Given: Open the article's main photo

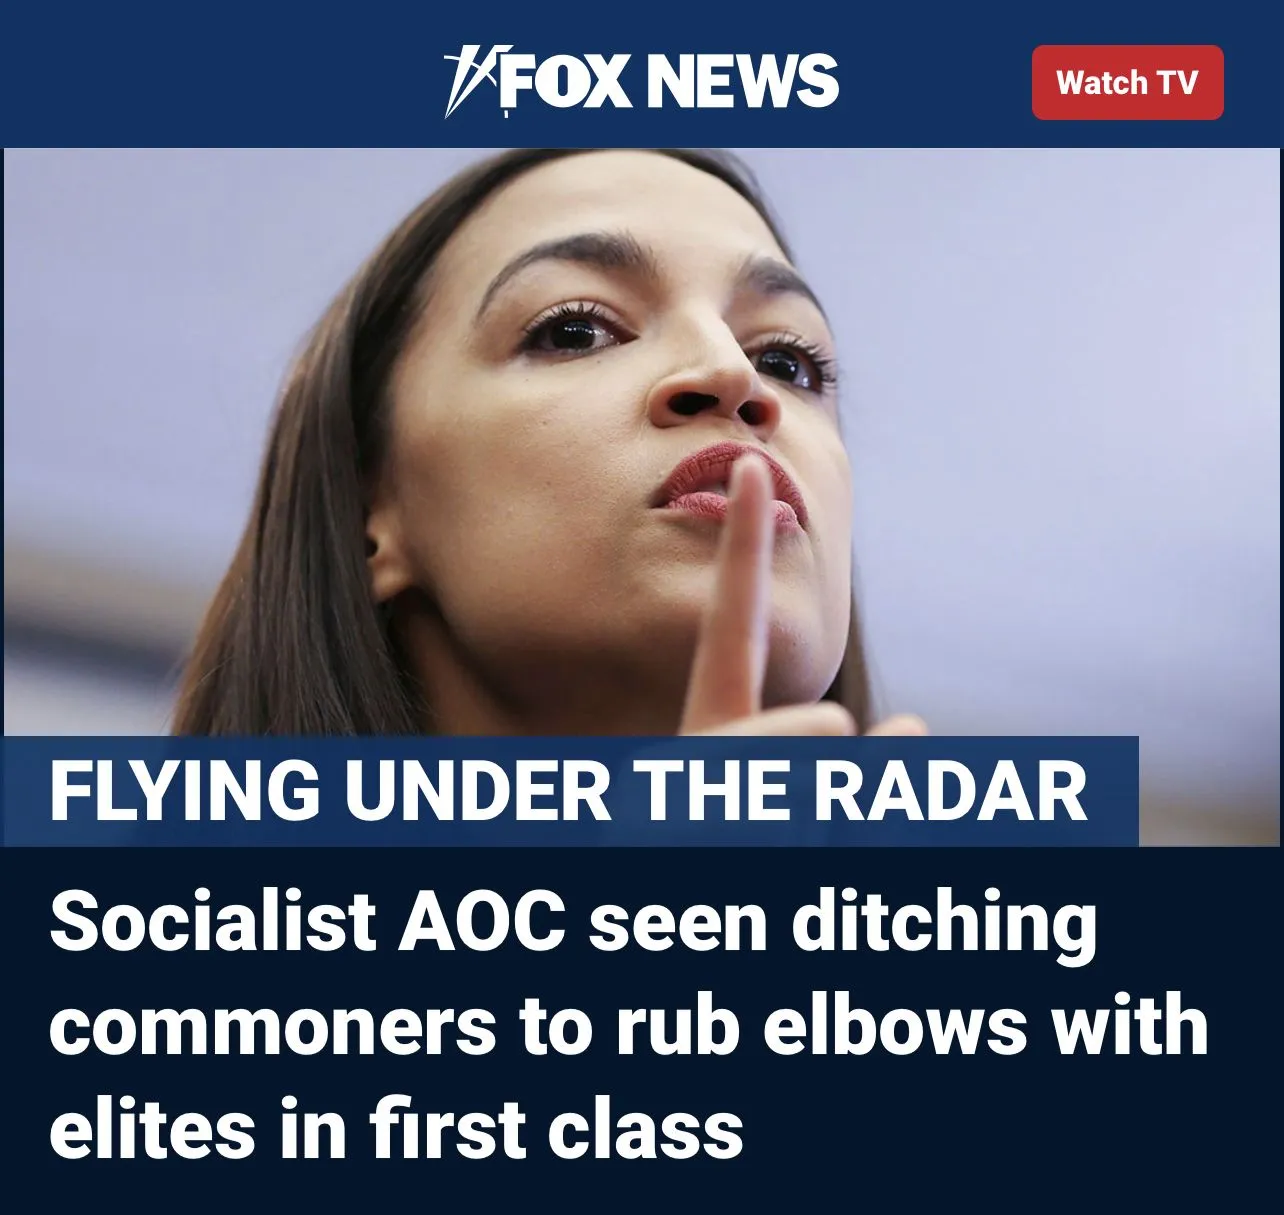Looking at the screenshot, I should [x=641, y=497].
